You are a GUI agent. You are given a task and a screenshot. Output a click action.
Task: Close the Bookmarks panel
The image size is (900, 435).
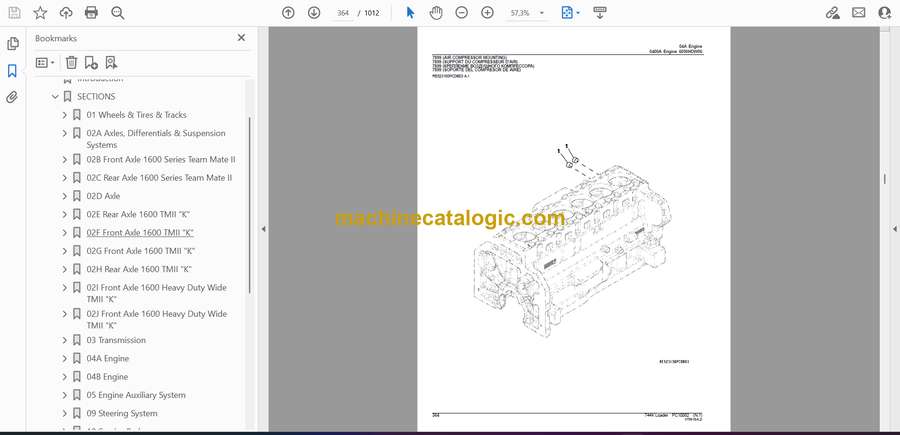[241, 38]
